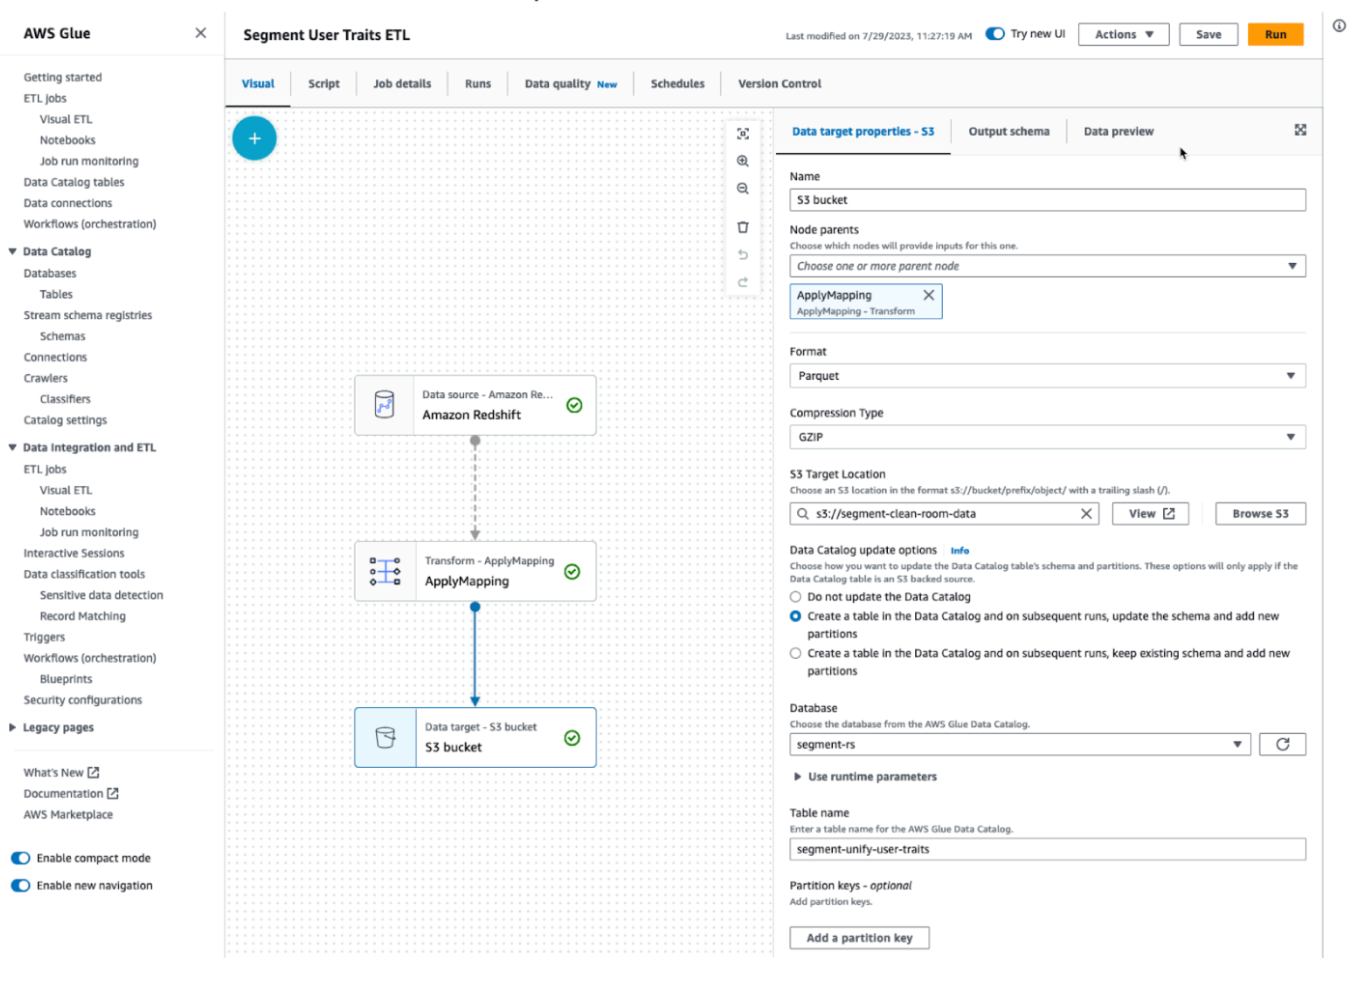Remove the ApplyMapping parent node
This screenshot has width=1361, height=996.
click(929, 295)
